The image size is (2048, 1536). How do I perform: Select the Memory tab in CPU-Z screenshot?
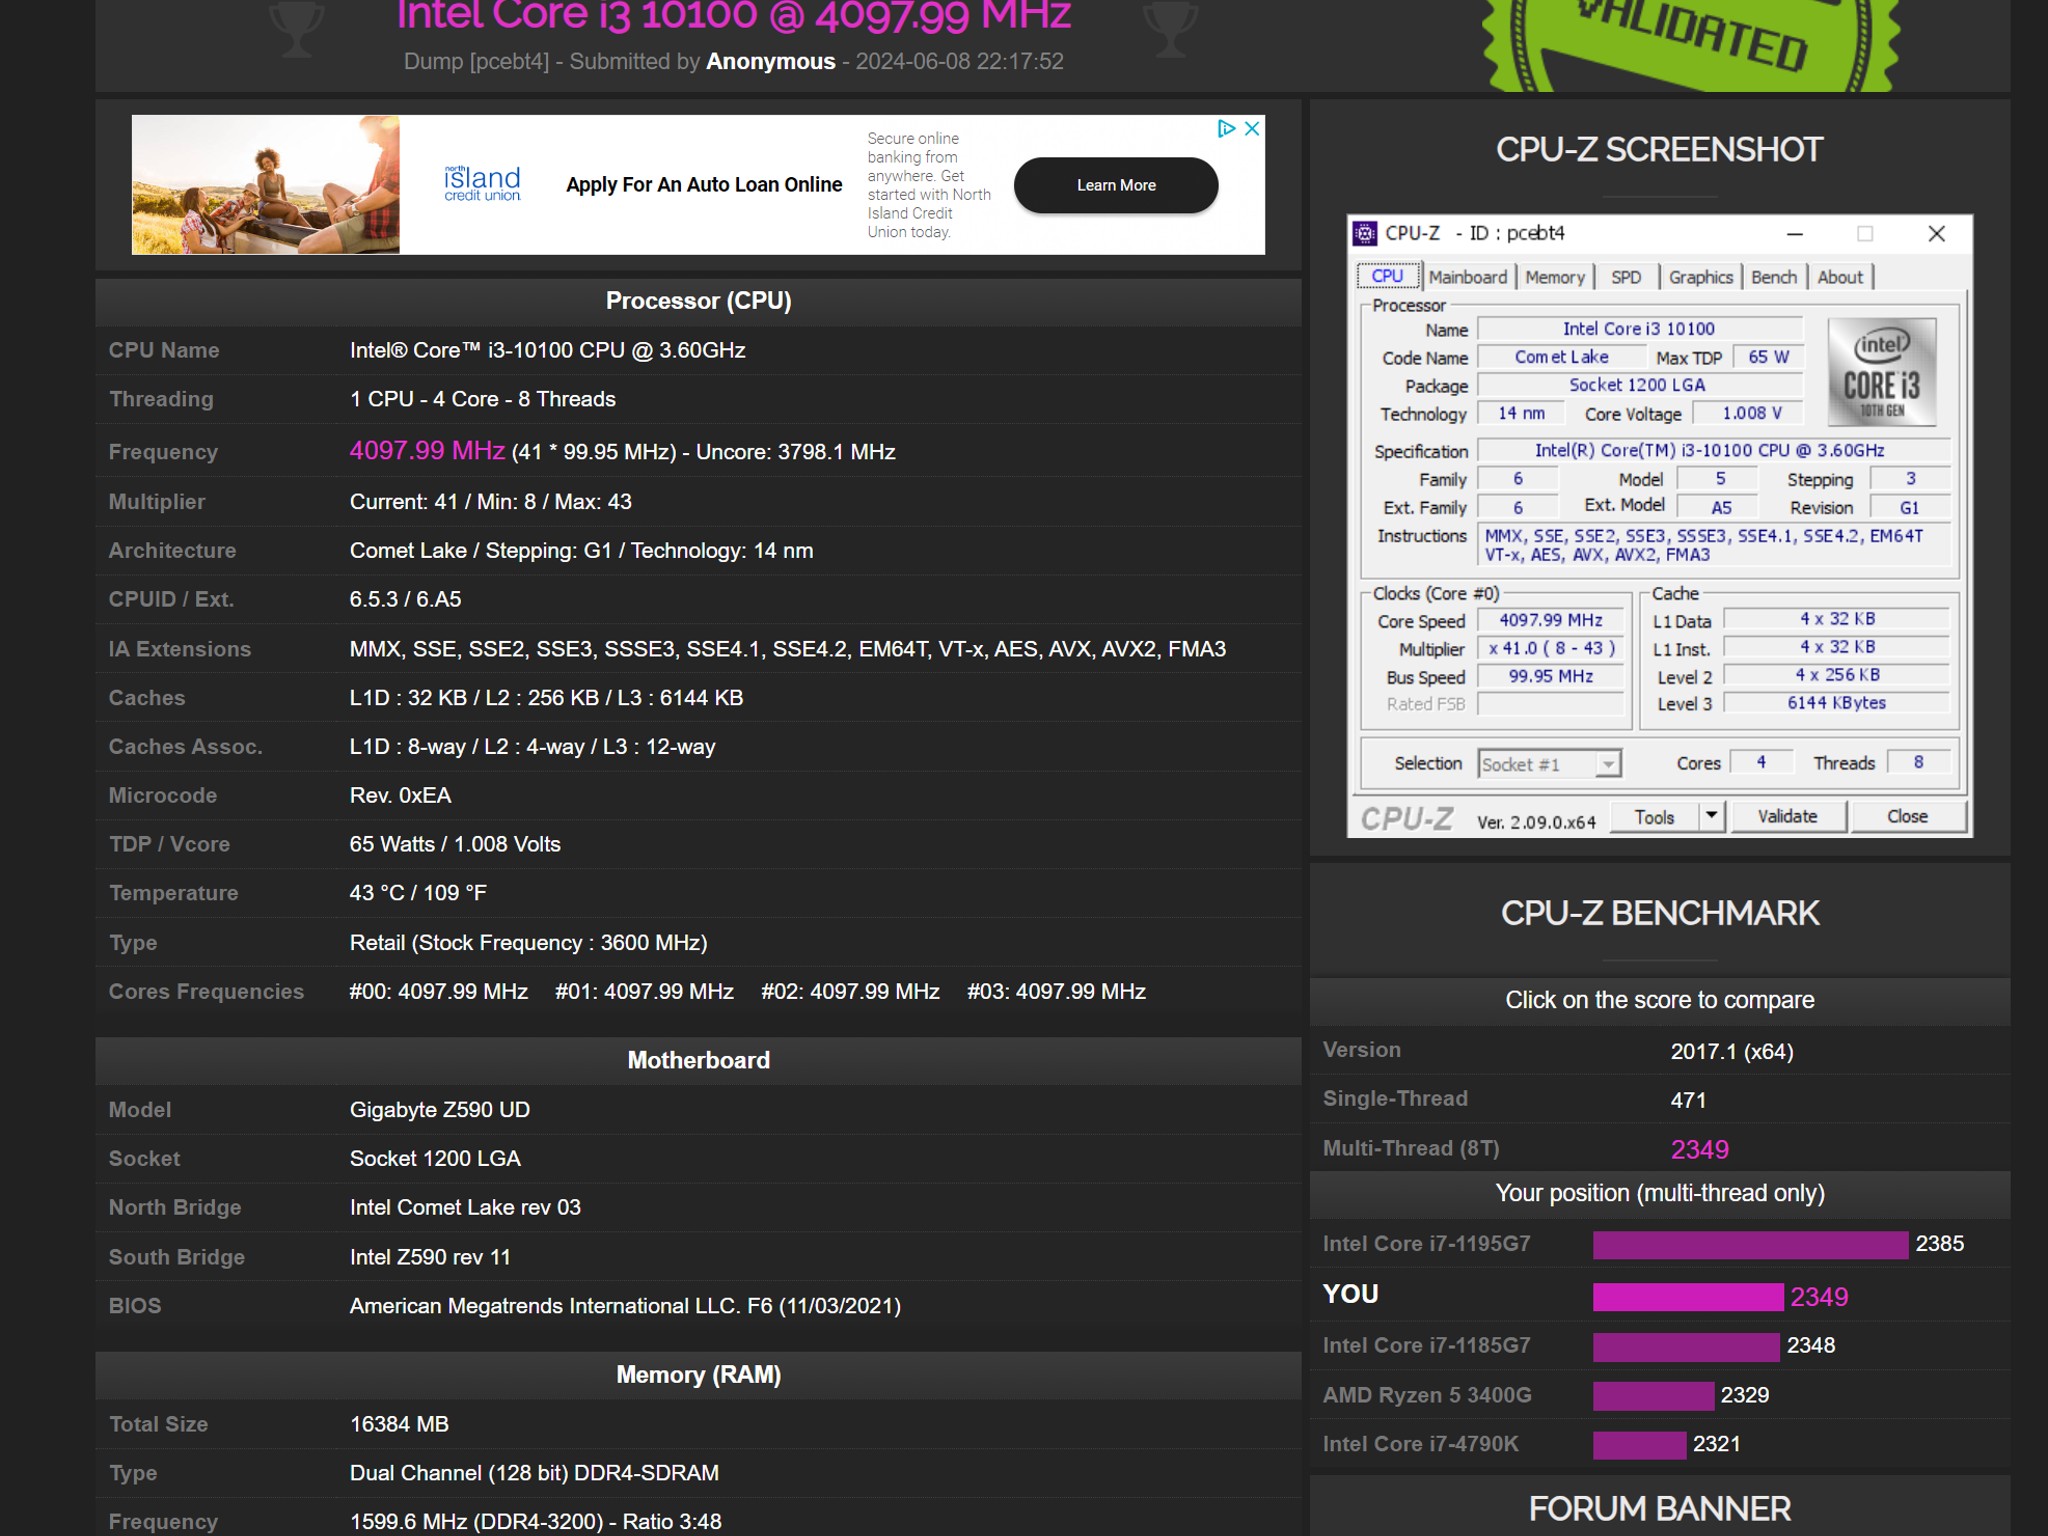pos(1555,277)
